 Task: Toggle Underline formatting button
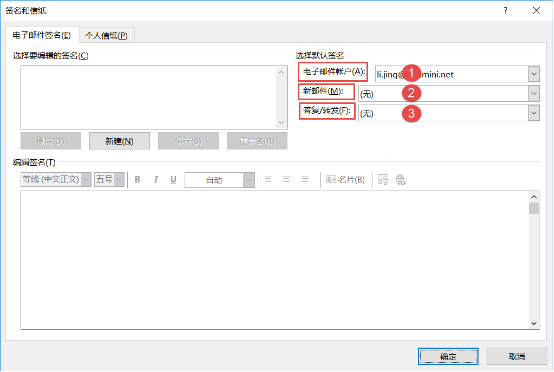pyautogui.click(x=173, y=180)
